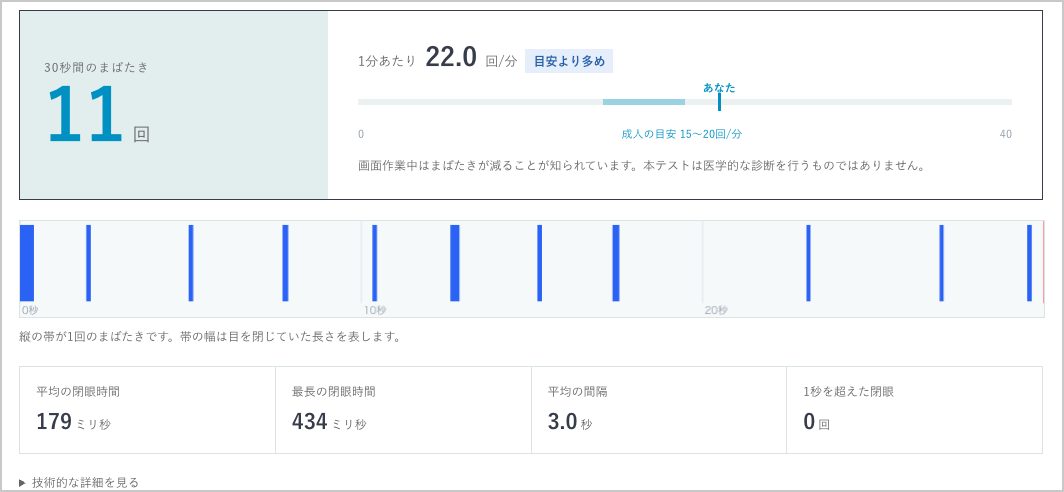The image size is (1064, 492).
Task: Click the large 11 blink count
Action: coord(84,115)
